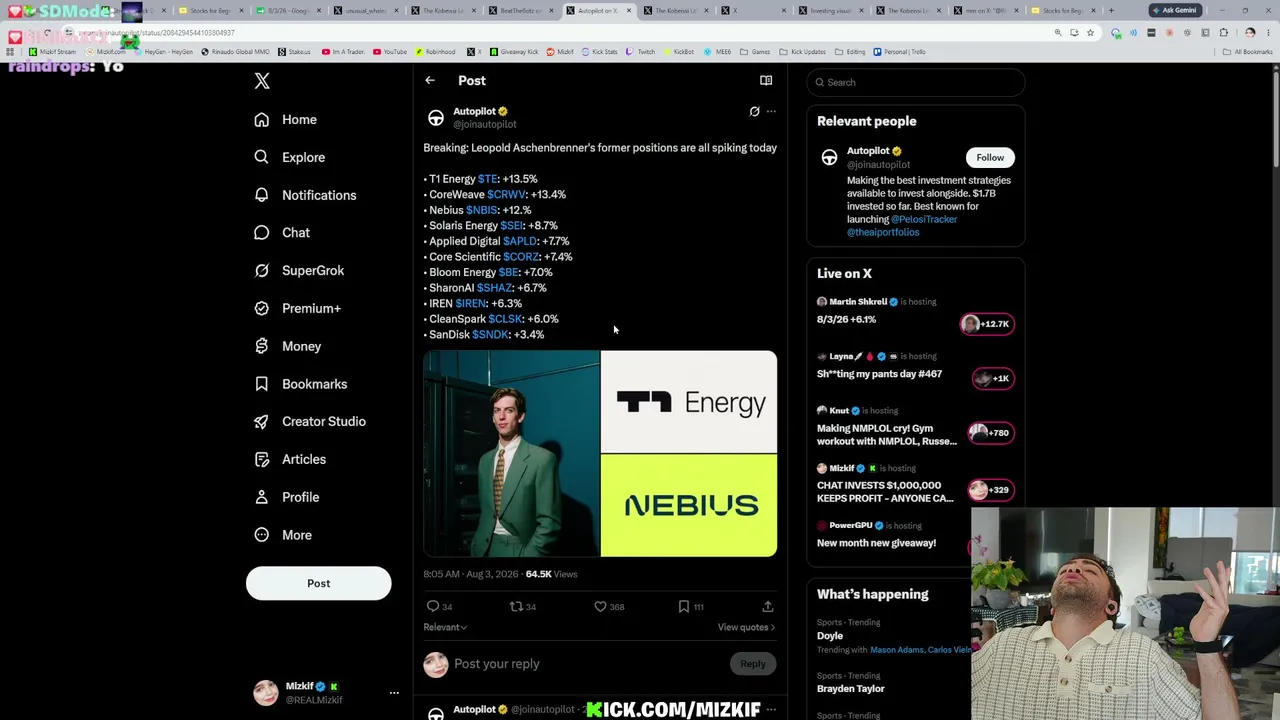The image size is (1280, 720).
Task: Open the All Bookmarks folder
Action: [x=1249, y=52]
